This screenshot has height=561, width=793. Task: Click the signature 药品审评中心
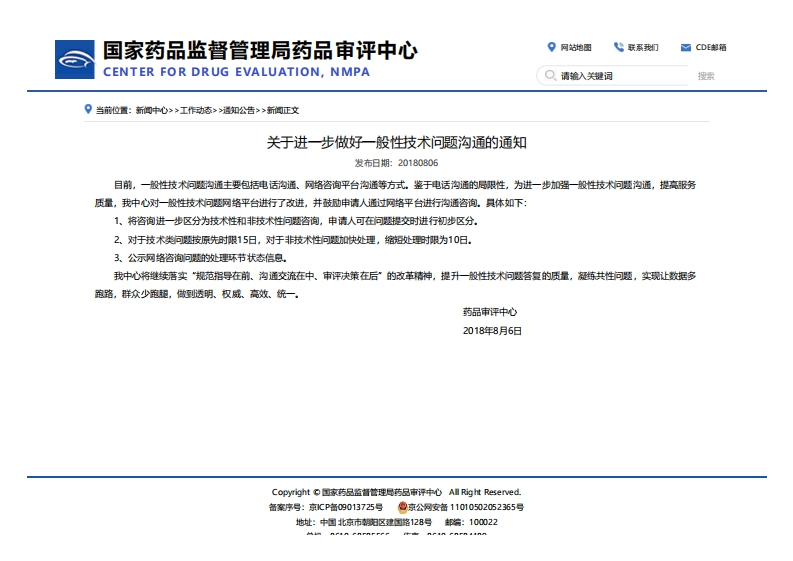[x=490, y=312]
